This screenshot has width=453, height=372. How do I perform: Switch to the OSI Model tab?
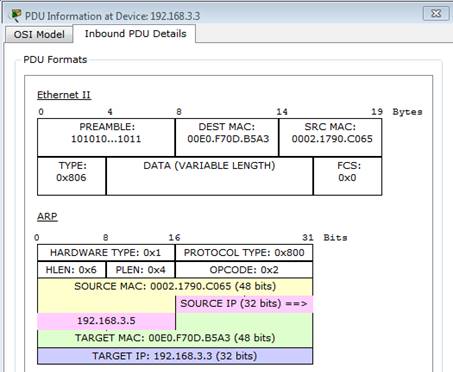(x=39, y=34)
